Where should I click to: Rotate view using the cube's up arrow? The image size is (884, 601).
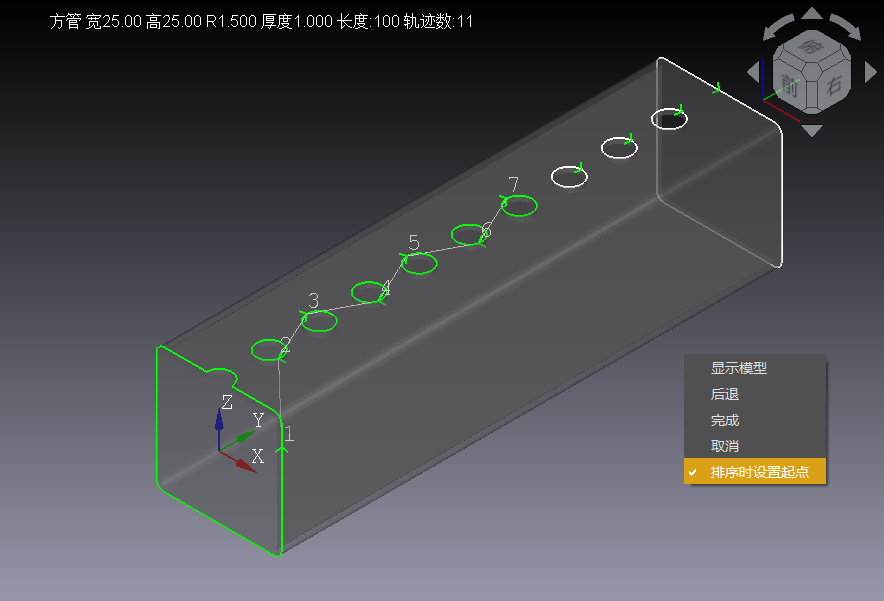[812, 14]
